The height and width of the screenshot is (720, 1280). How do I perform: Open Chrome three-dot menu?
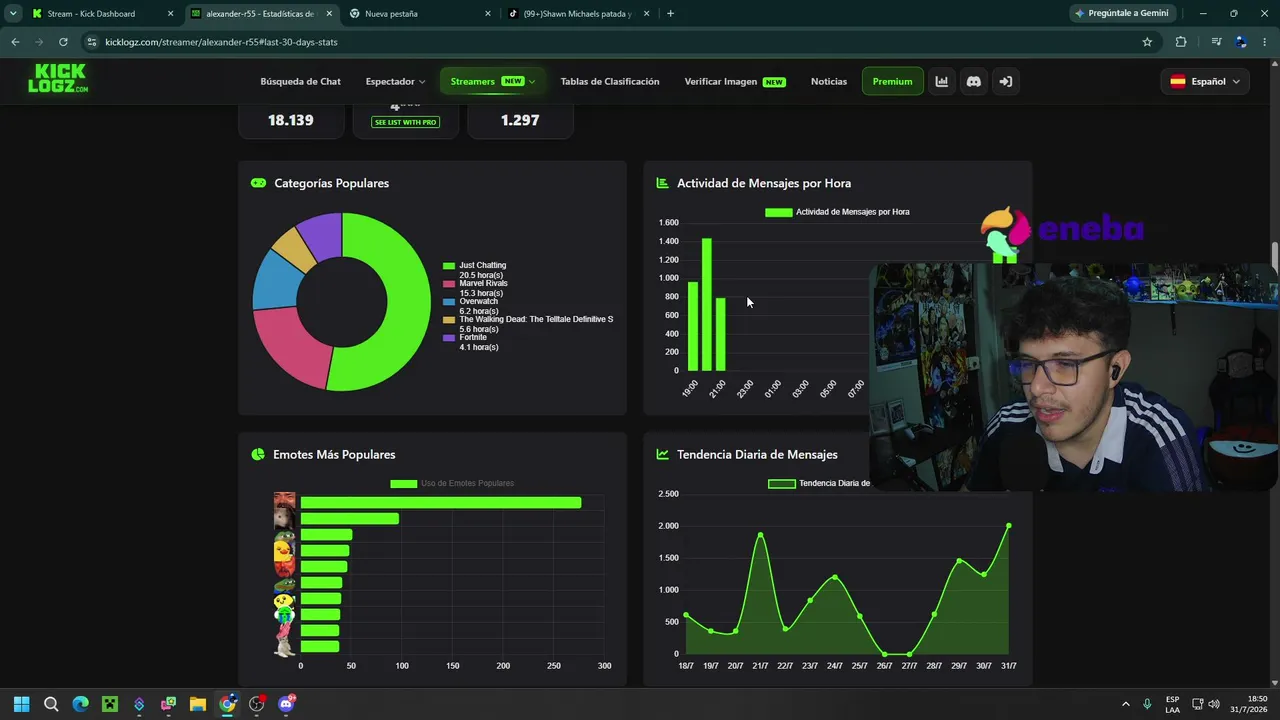[x=1263, y=42]
